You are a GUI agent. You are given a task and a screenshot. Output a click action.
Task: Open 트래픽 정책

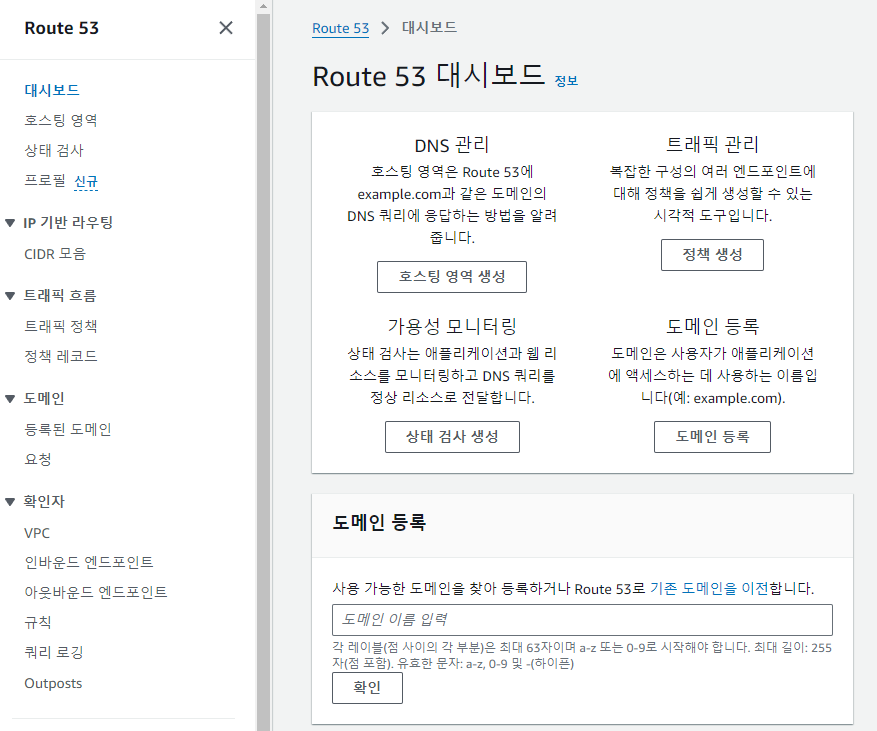(61, 326)
